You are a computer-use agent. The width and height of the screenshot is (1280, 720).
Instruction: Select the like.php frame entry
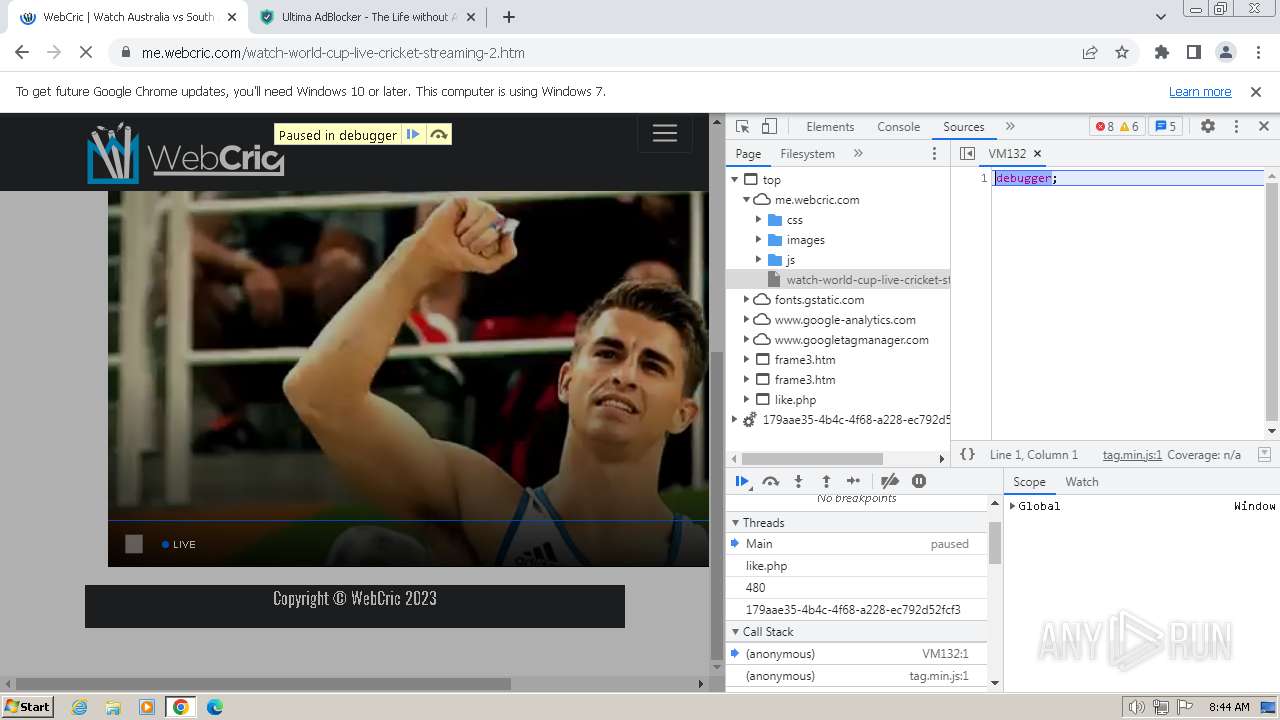[x=795, y=400]
